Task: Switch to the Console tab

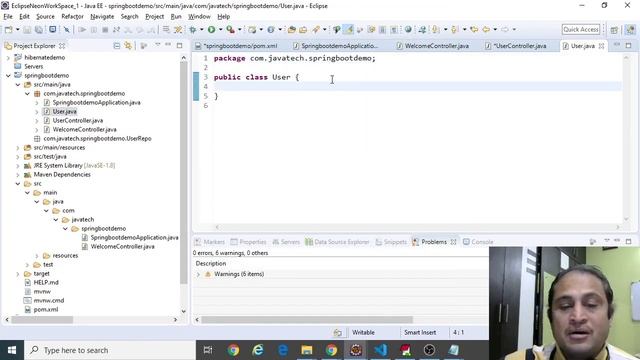Action: pos(478,242)
